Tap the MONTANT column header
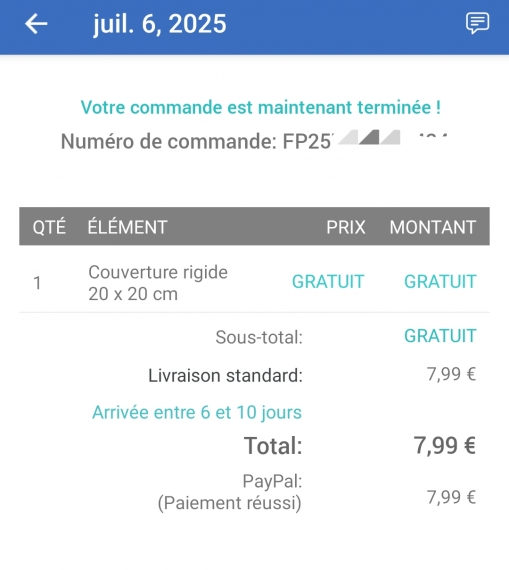This screenshot has height=570, width=509. click(x=433, y=228)
